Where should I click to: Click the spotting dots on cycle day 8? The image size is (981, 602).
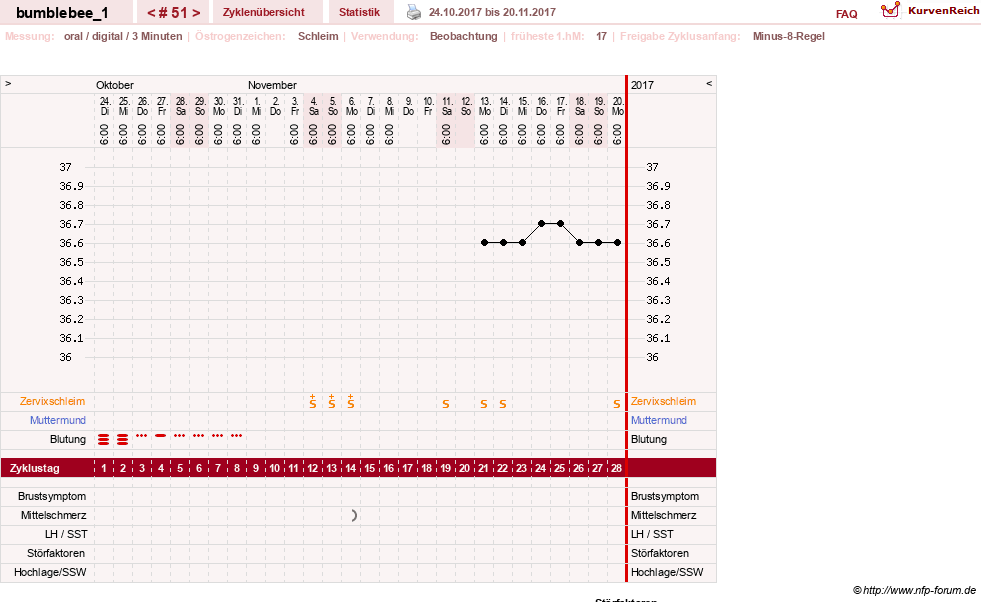[236, 435]
